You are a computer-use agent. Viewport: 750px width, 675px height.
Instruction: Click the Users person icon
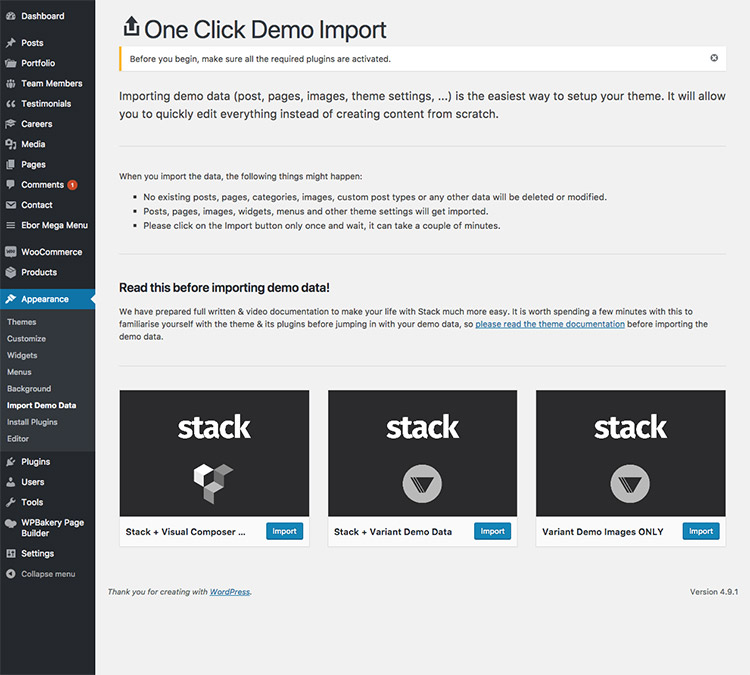tap(10, 482)
